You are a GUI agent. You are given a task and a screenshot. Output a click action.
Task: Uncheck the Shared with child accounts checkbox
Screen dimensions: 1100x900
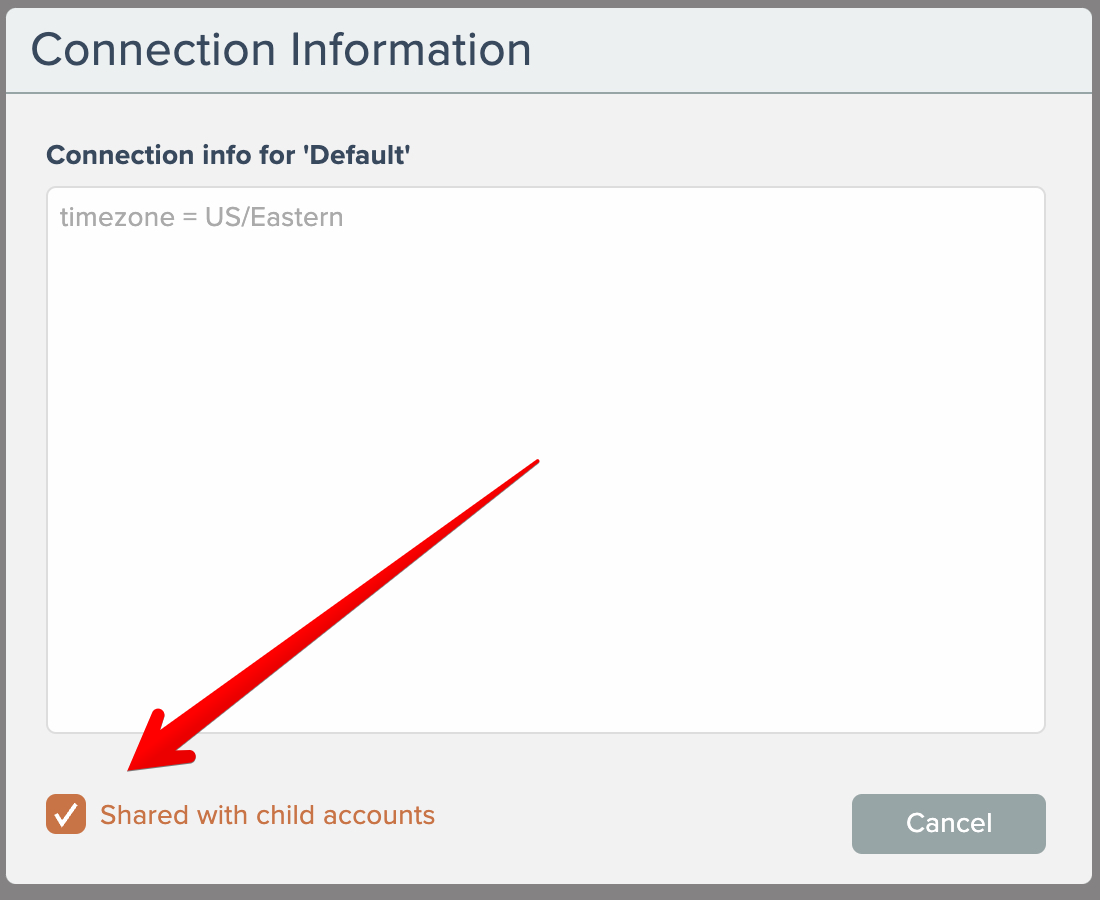pos(66,815)
